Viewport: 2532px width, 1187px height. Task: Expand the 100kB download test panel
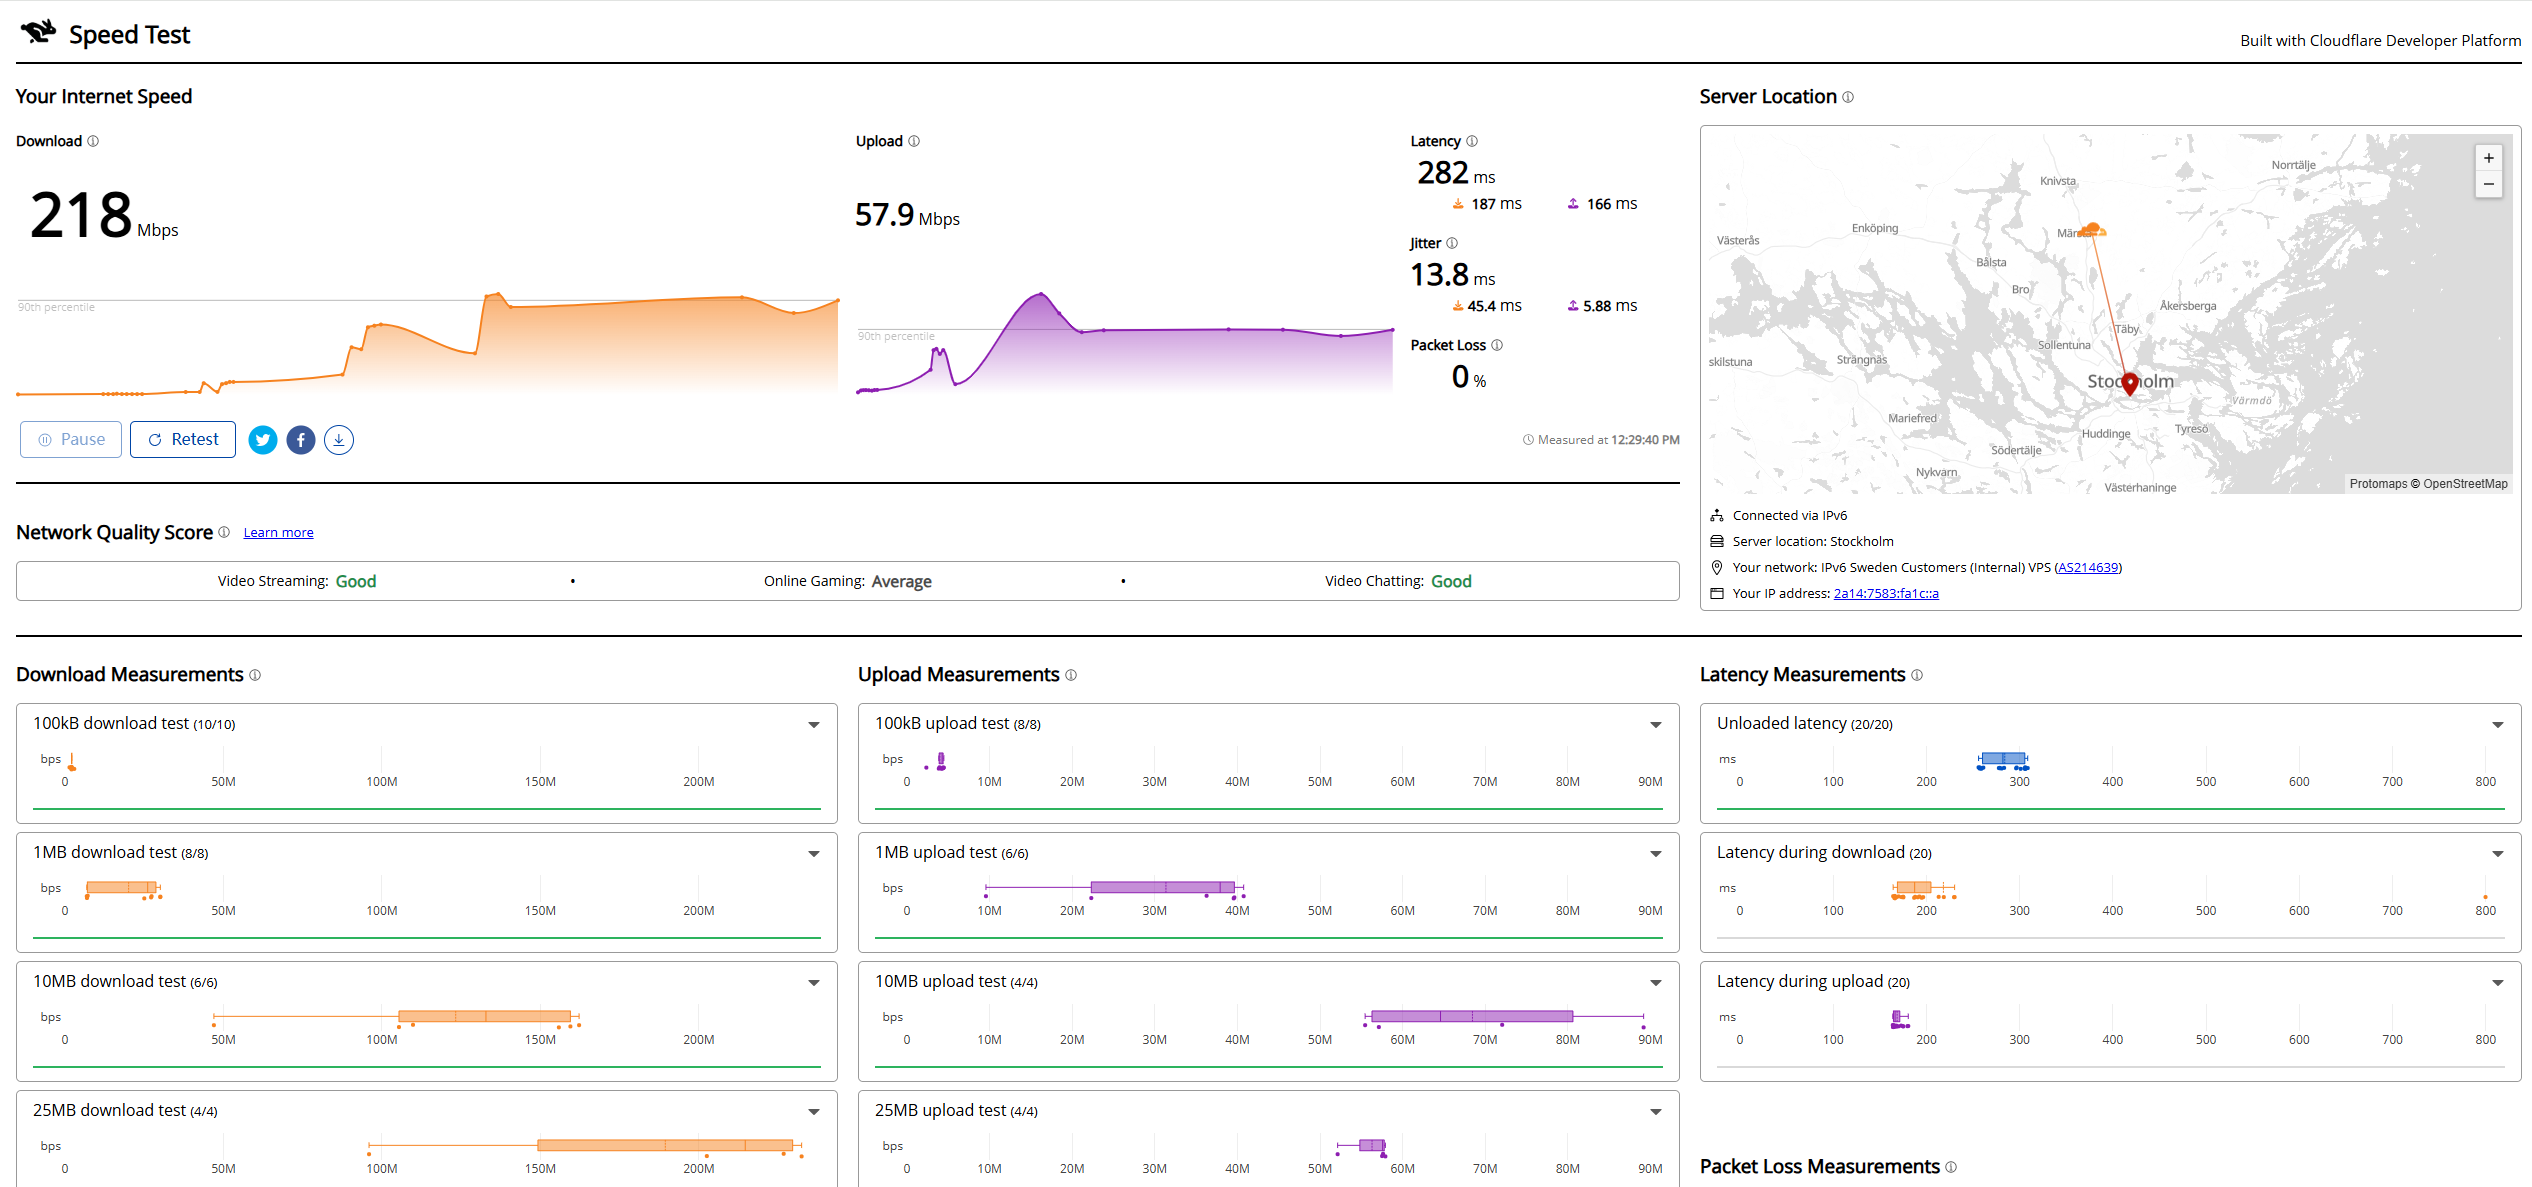(x=814, y=725)
